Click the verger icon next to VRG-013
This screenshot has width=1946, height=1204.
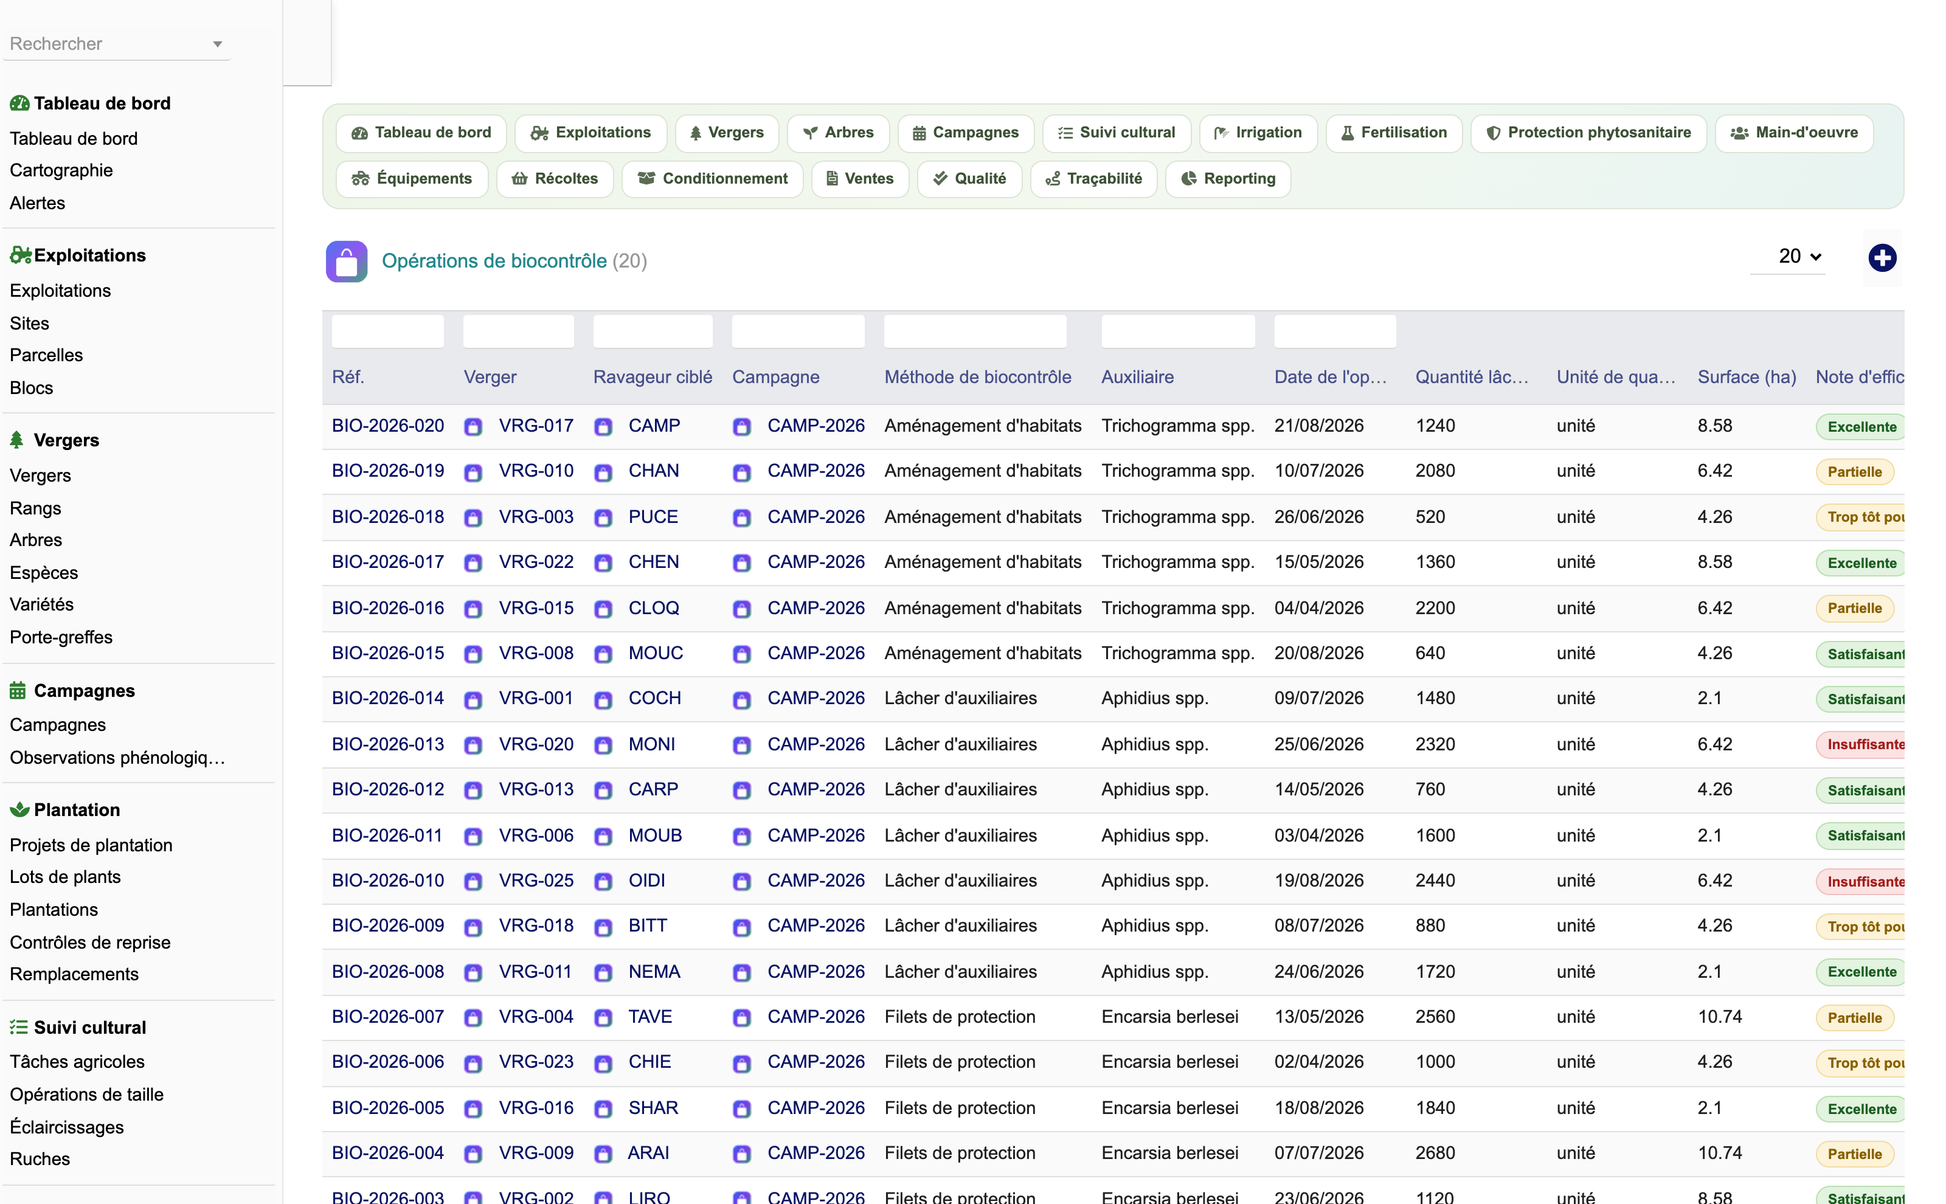473,790
